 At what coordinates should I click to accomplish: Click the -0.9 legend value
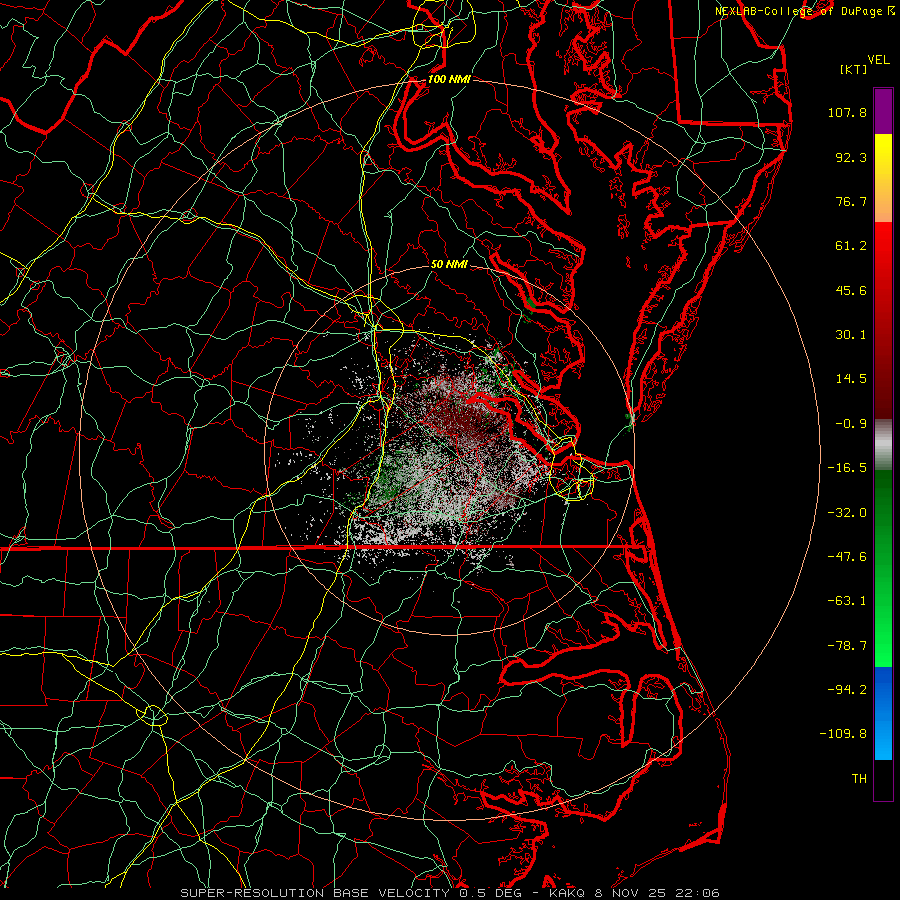[x=851, y=424]
